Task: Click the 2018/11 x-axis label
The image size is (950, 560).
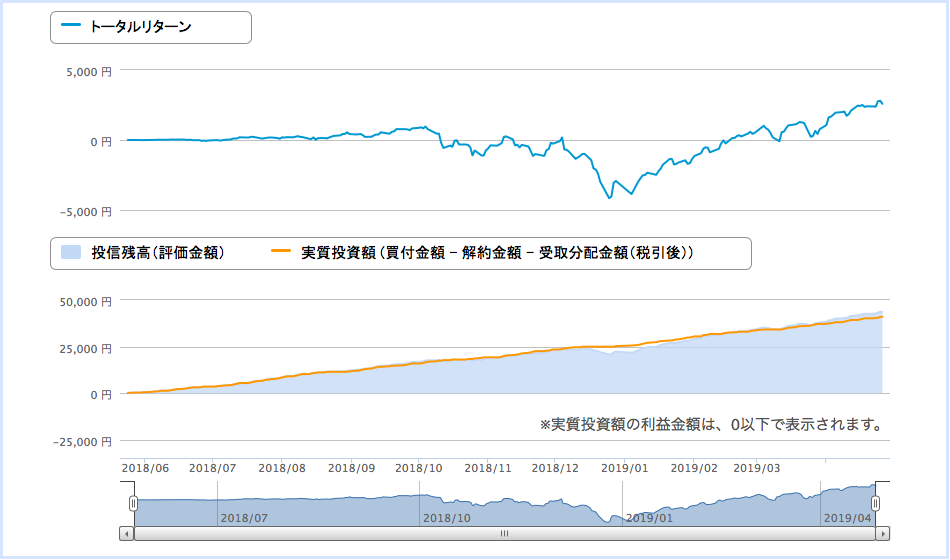Action: [488, 468]
